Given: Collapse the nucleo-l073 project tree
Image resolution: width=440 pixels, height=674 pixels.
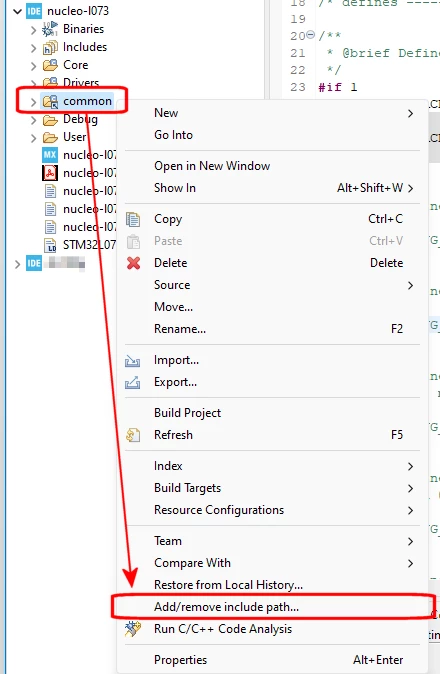Looking at the screenshot, I should [18, 11].
